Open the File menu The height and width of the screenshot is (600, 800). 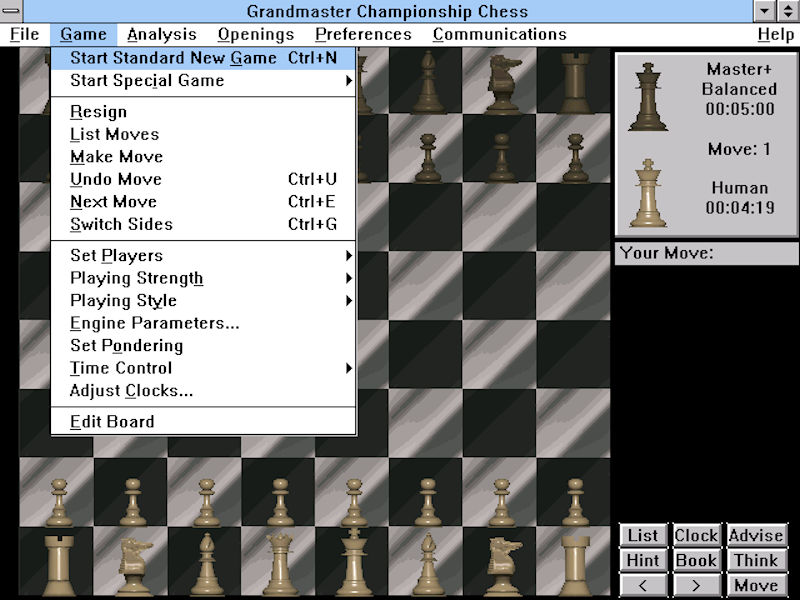pyautogui.click(x=24, y=34)
